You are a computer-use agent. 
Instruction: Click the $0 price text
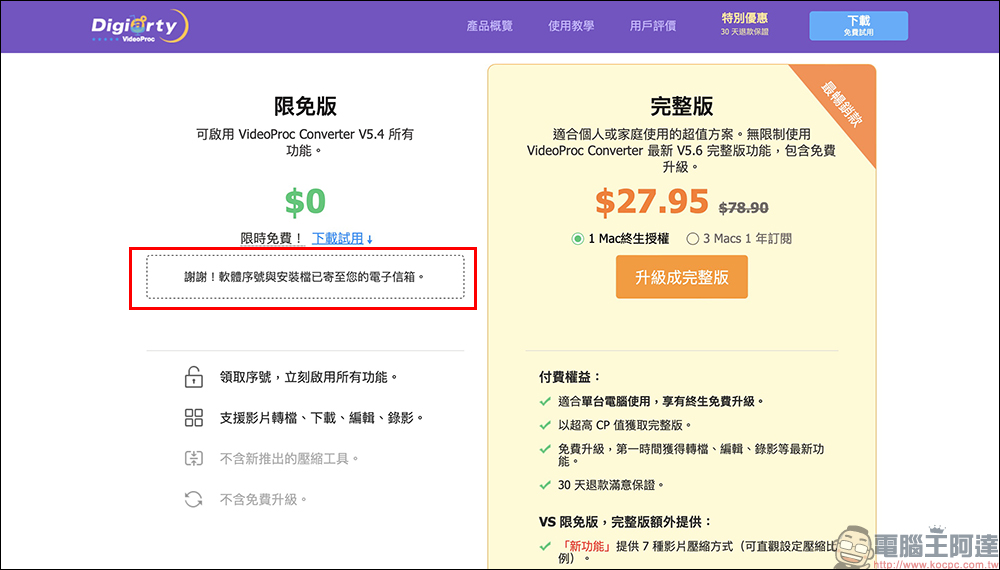(305, 201)
